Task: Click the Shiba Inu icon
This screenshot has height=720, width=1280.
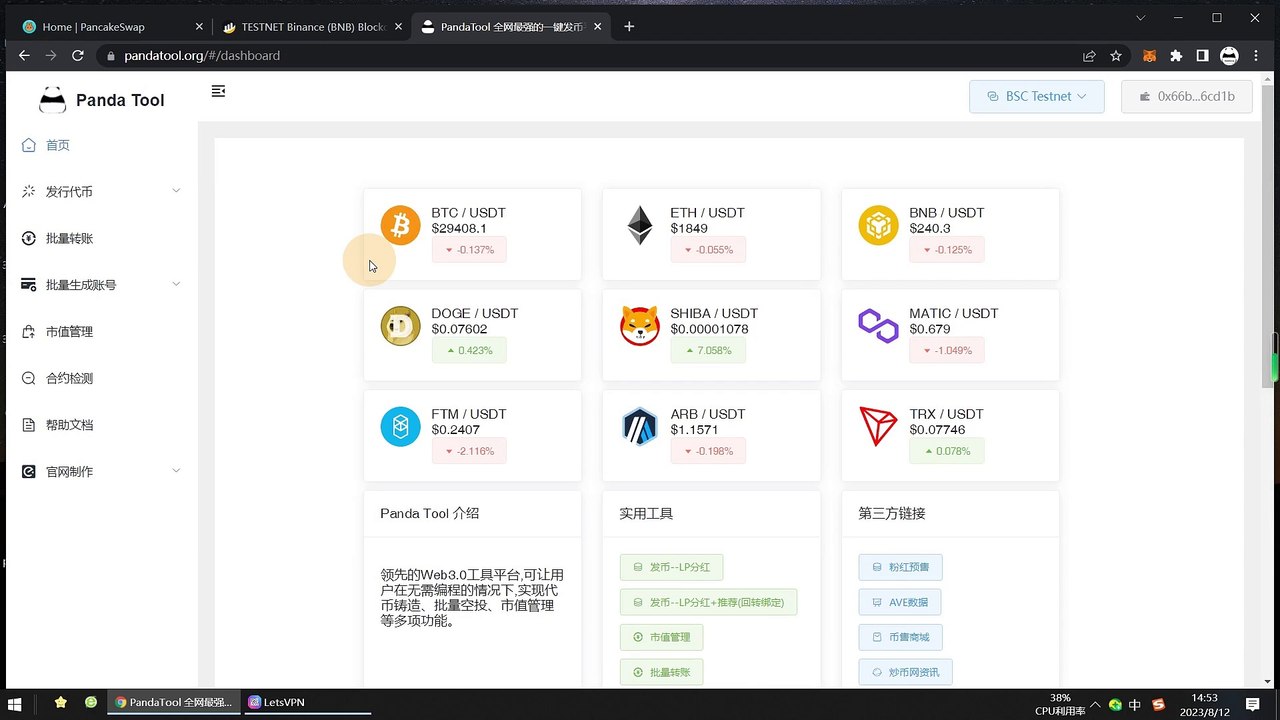Action: 640,326
